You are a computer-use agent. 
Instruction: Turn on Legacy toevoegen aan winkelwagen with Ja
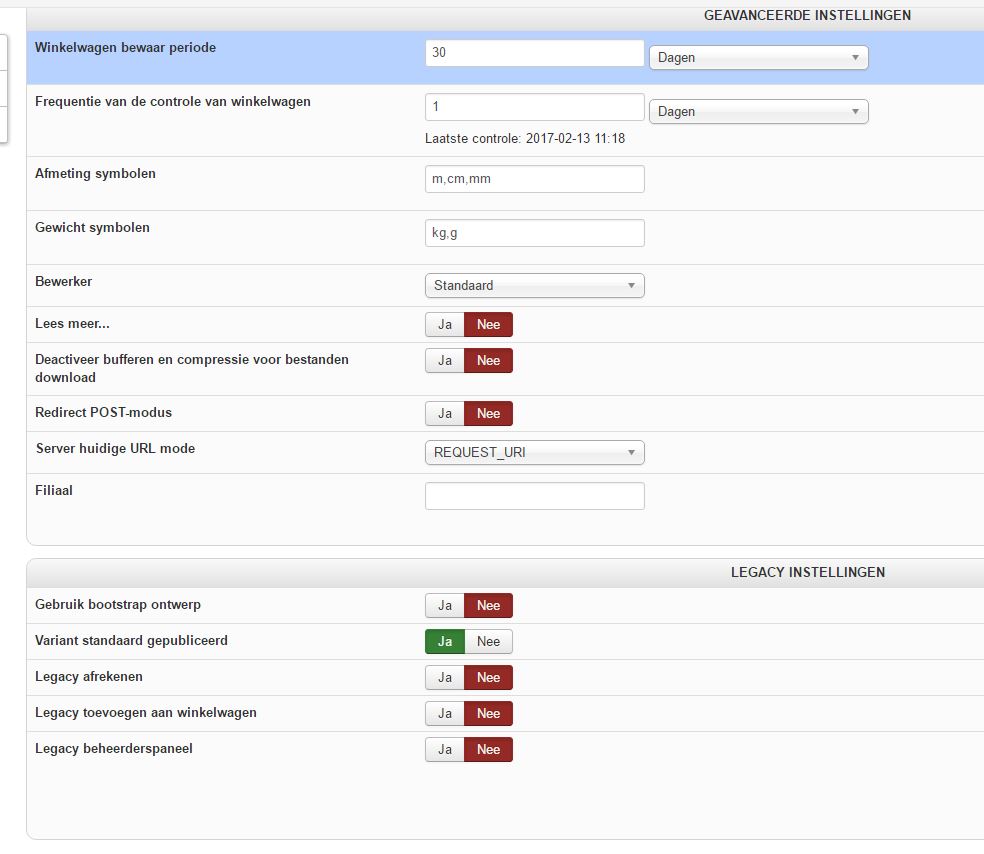(x=445, y=713)
